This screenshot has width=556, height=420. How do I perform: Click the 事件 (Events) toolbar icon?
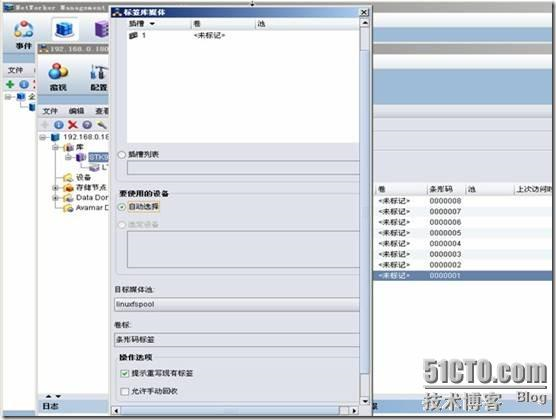pyautogui.click(x=24, y=35)
